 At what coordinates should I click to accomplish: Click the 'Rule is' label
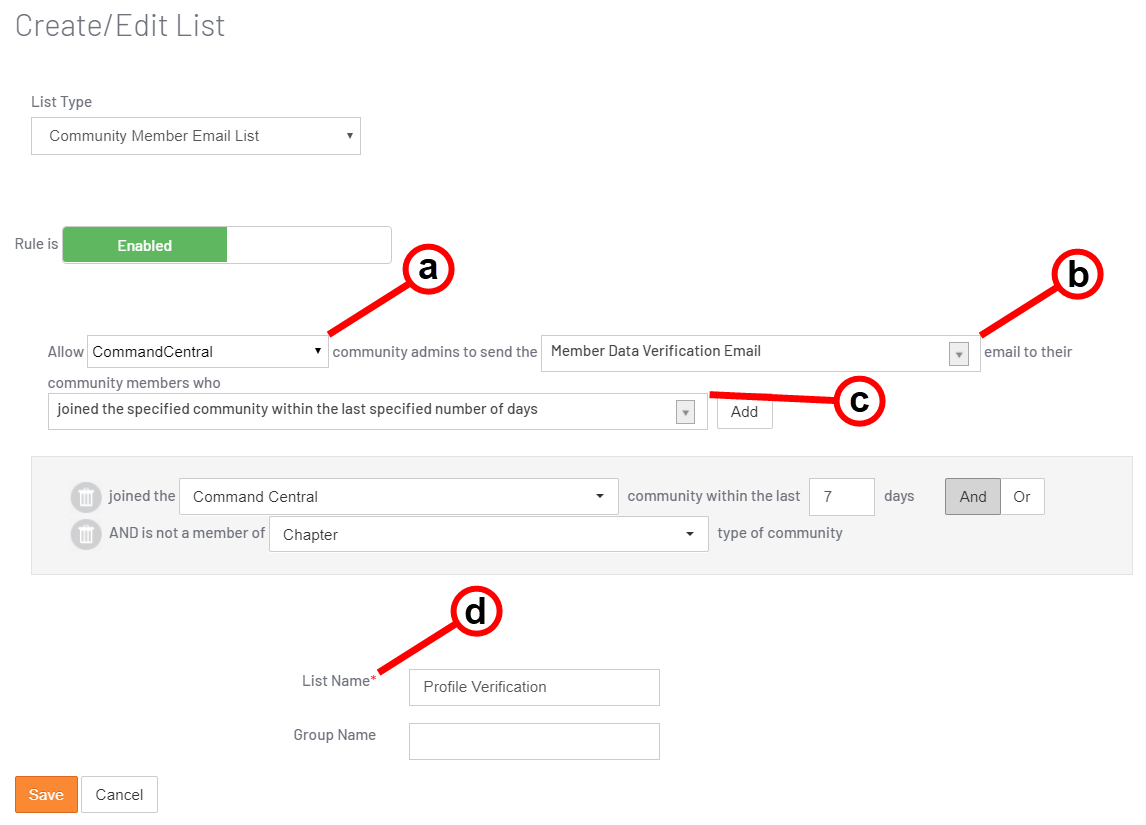coord(37,244)
